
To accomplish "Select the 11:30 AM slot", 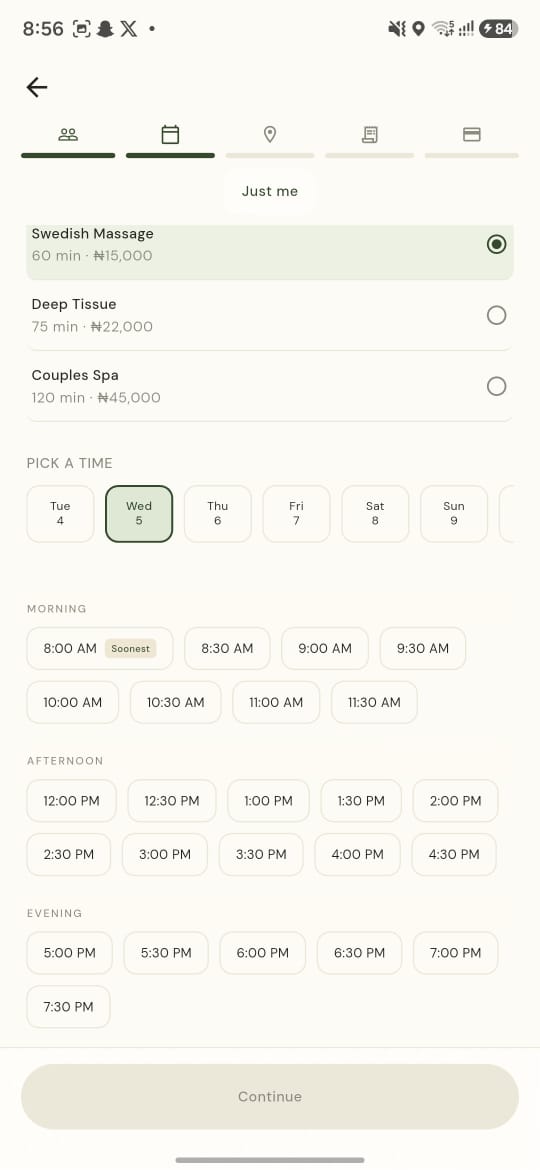I will coord(374,702).
